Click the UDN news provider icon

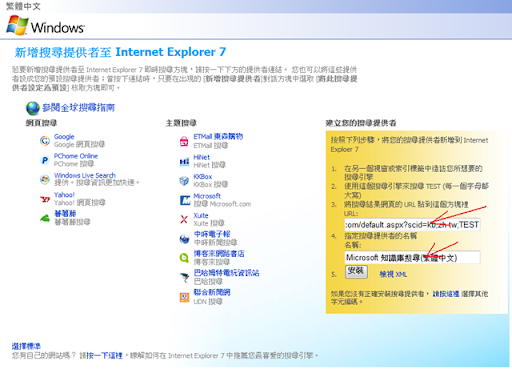[184, 297]
